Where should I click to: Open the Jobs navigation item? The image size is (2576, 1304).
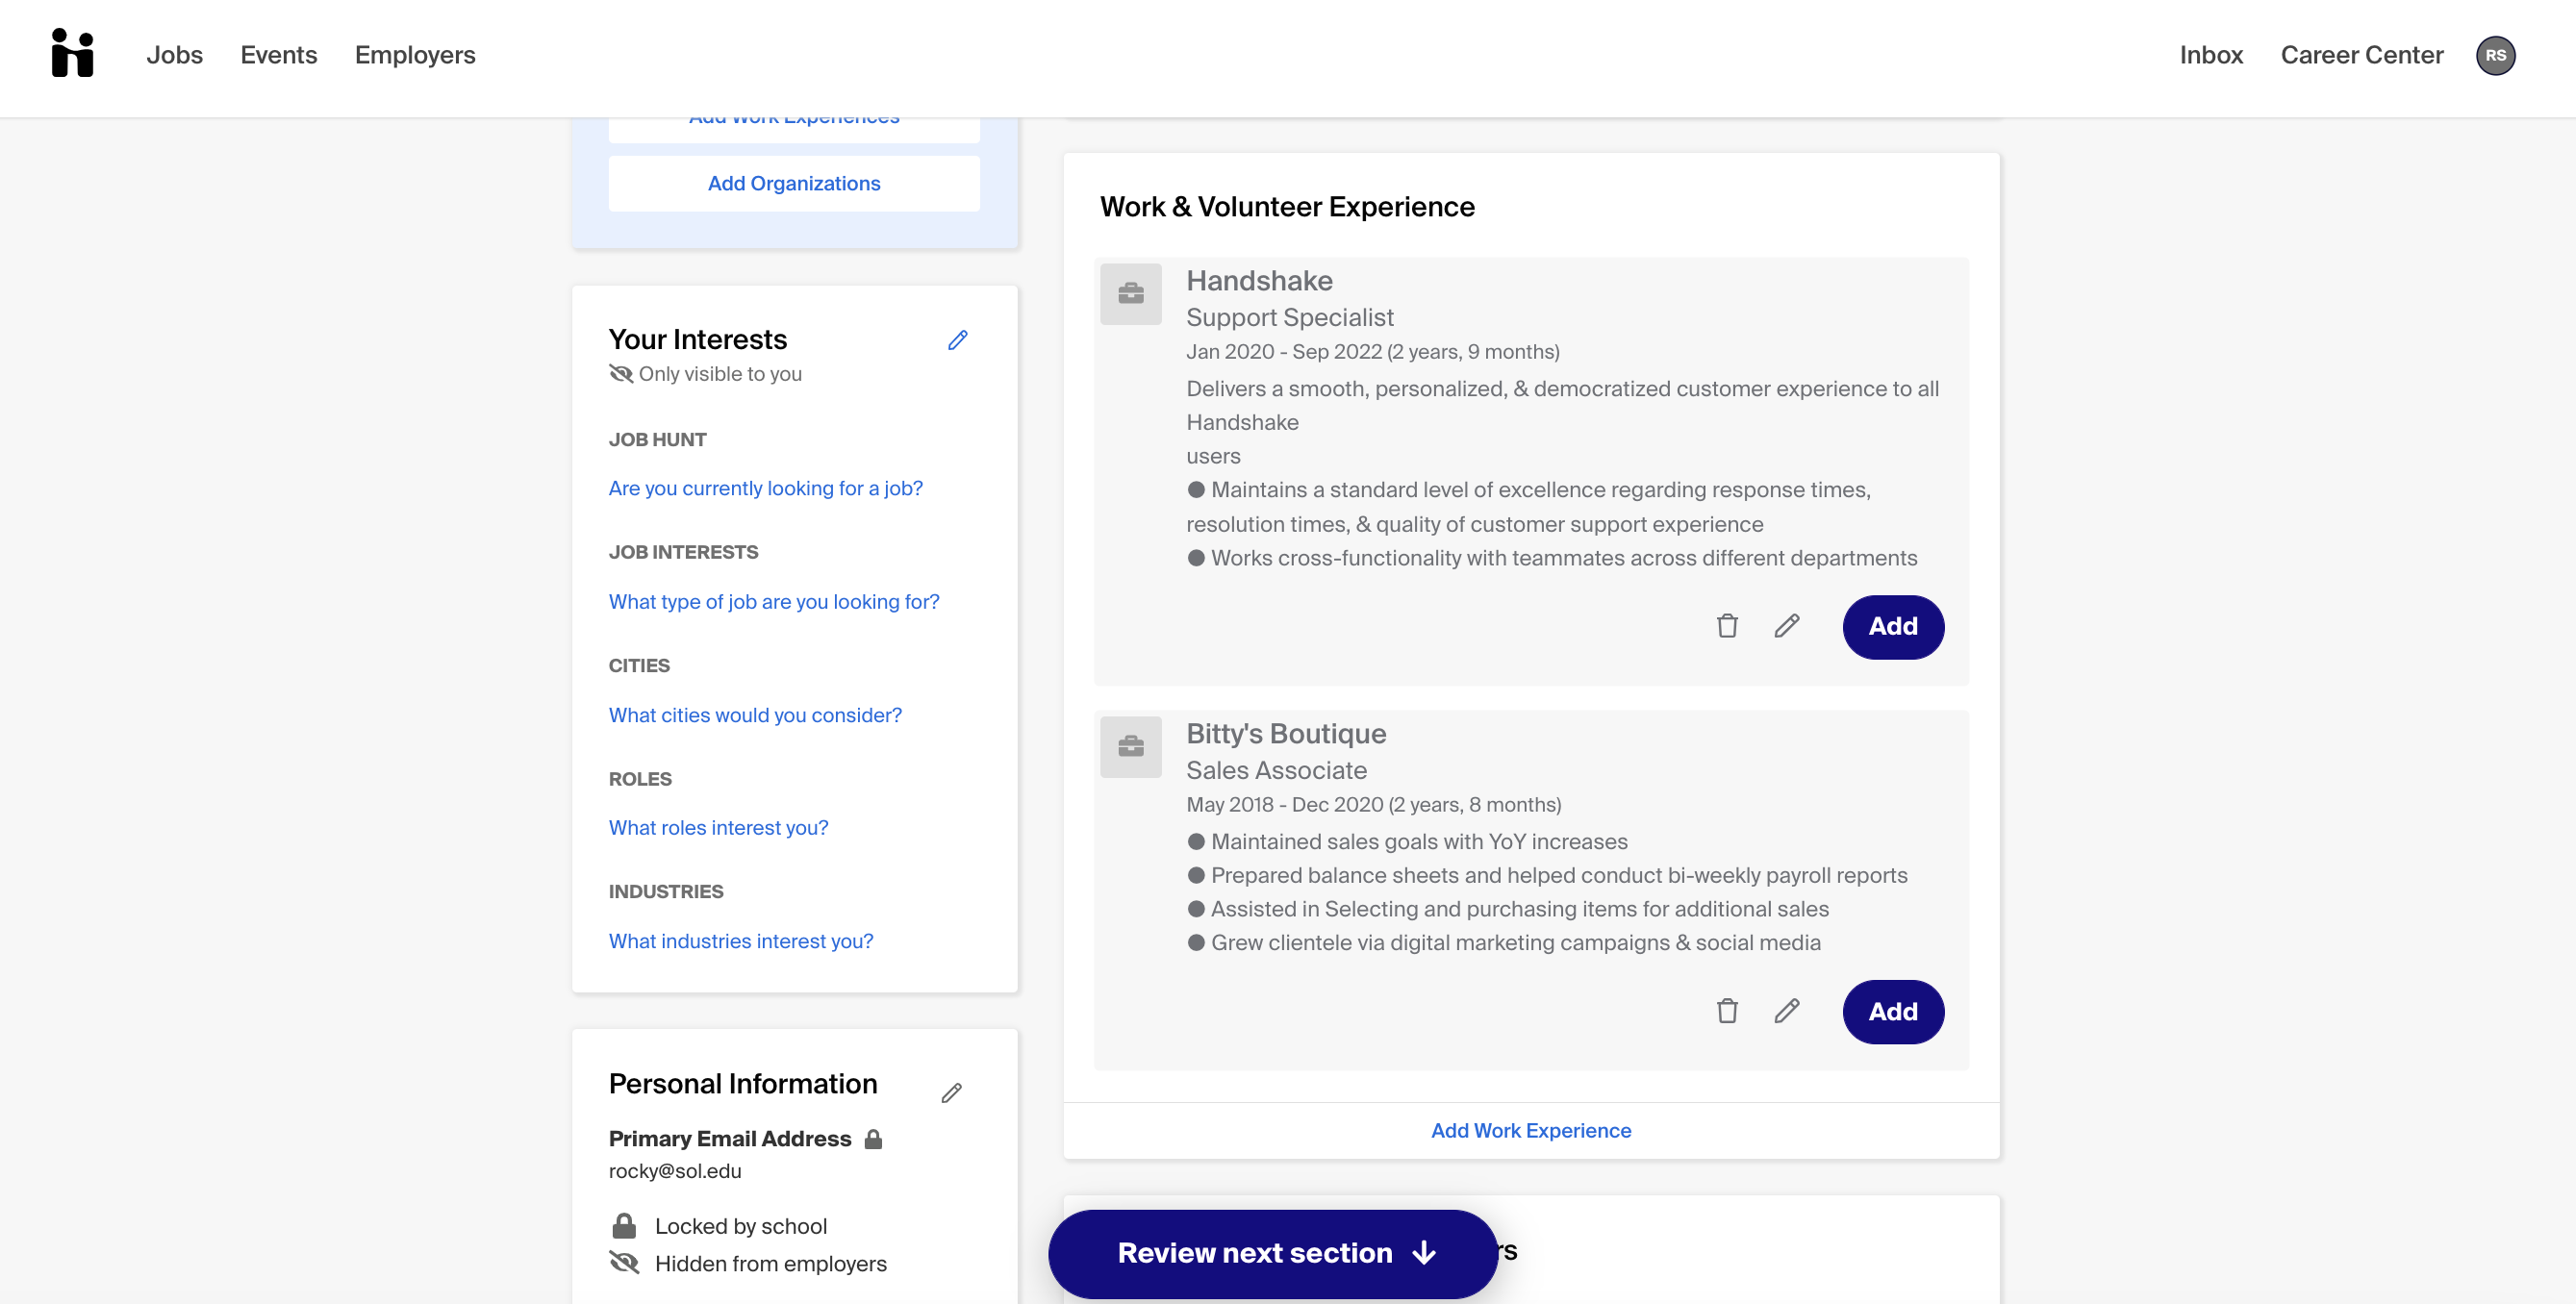tap(175, 55)
